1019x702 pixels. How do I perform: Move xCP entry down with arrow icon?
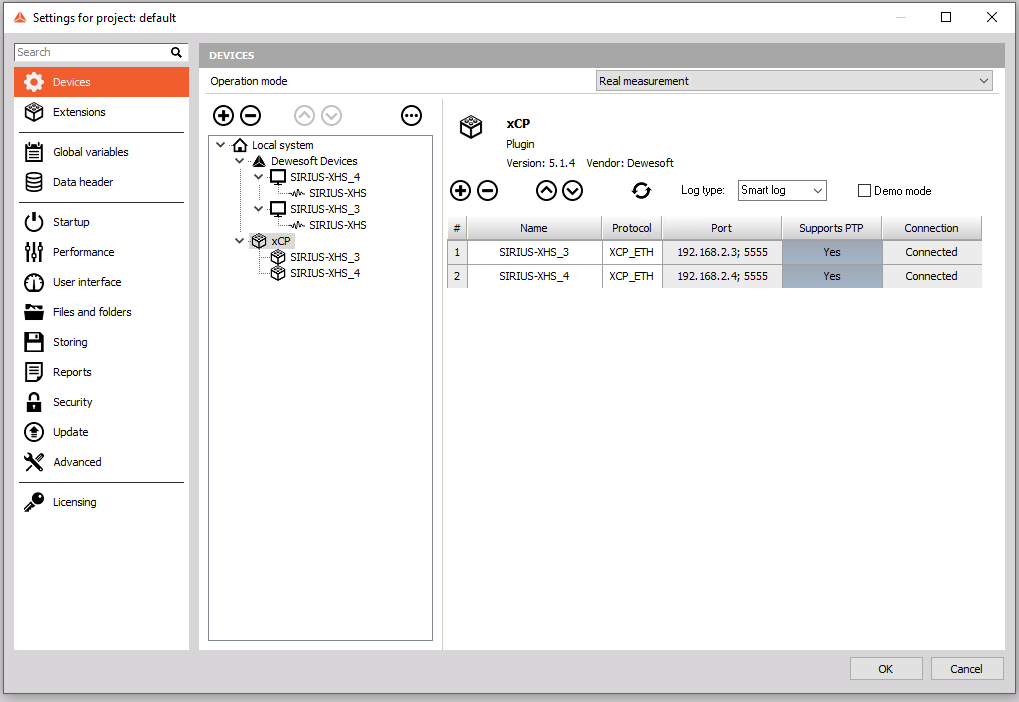click(x=573, y=190)
